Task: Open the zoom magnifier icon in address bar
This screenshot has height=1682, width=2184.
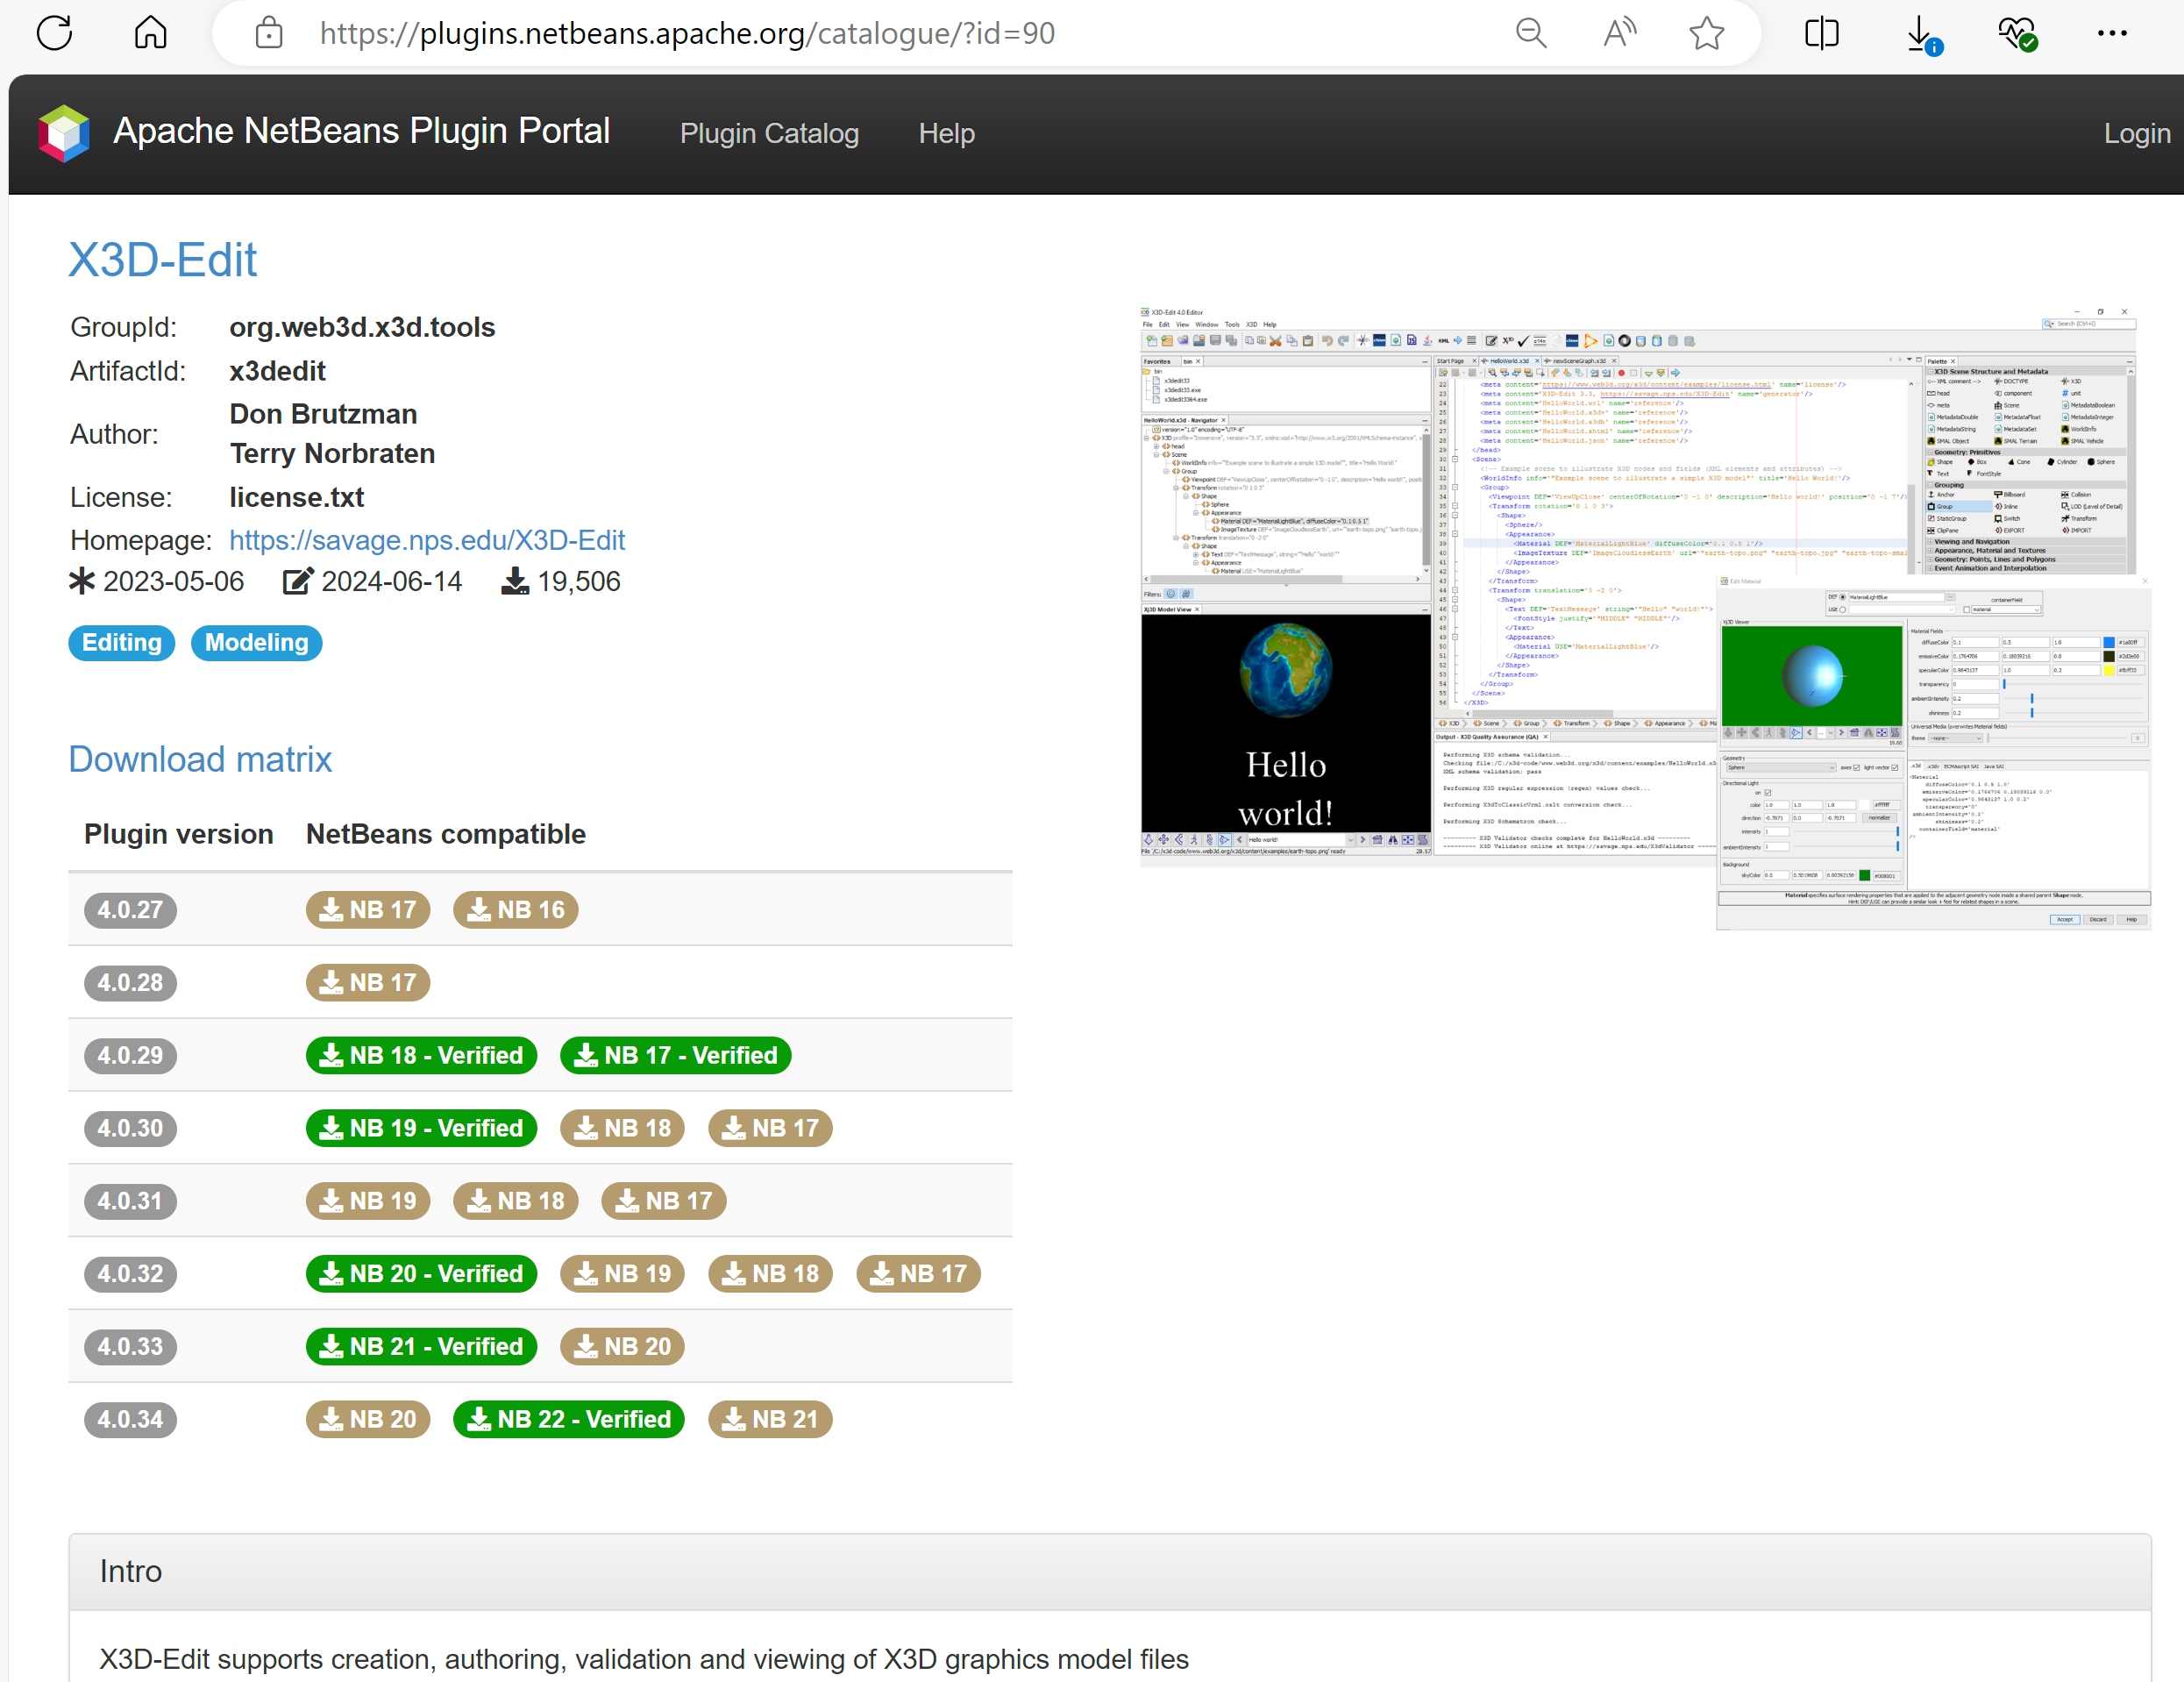Action: tap(1530, 33)
